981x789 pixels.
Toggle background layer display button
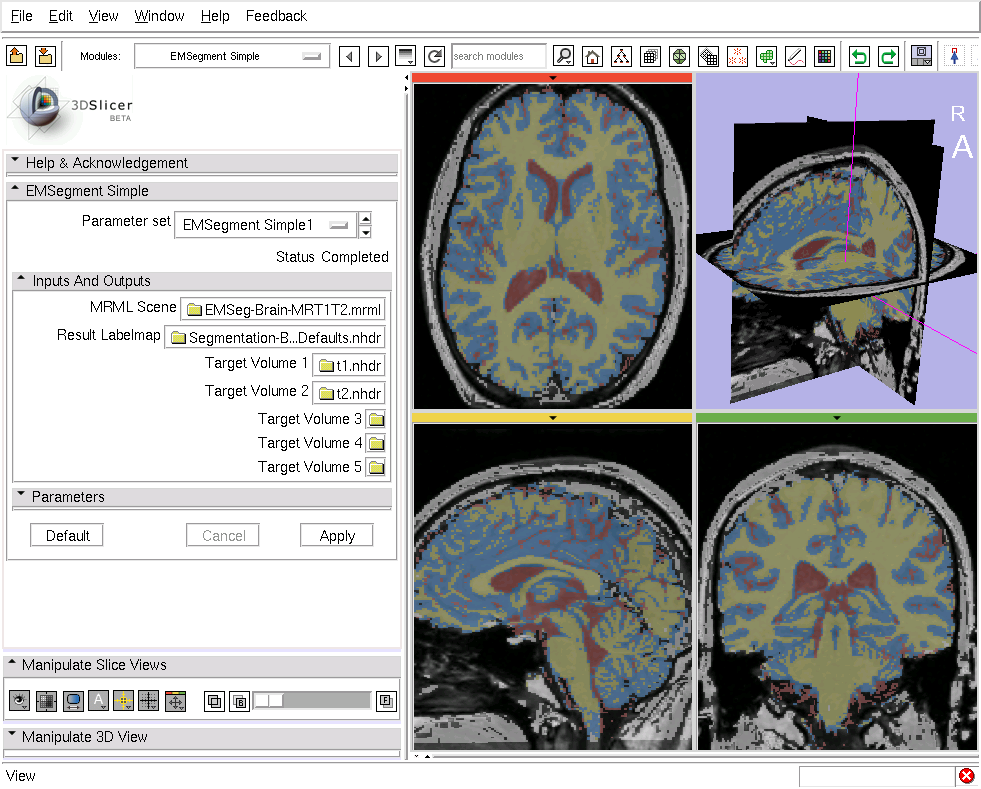(x=240, y=702)
